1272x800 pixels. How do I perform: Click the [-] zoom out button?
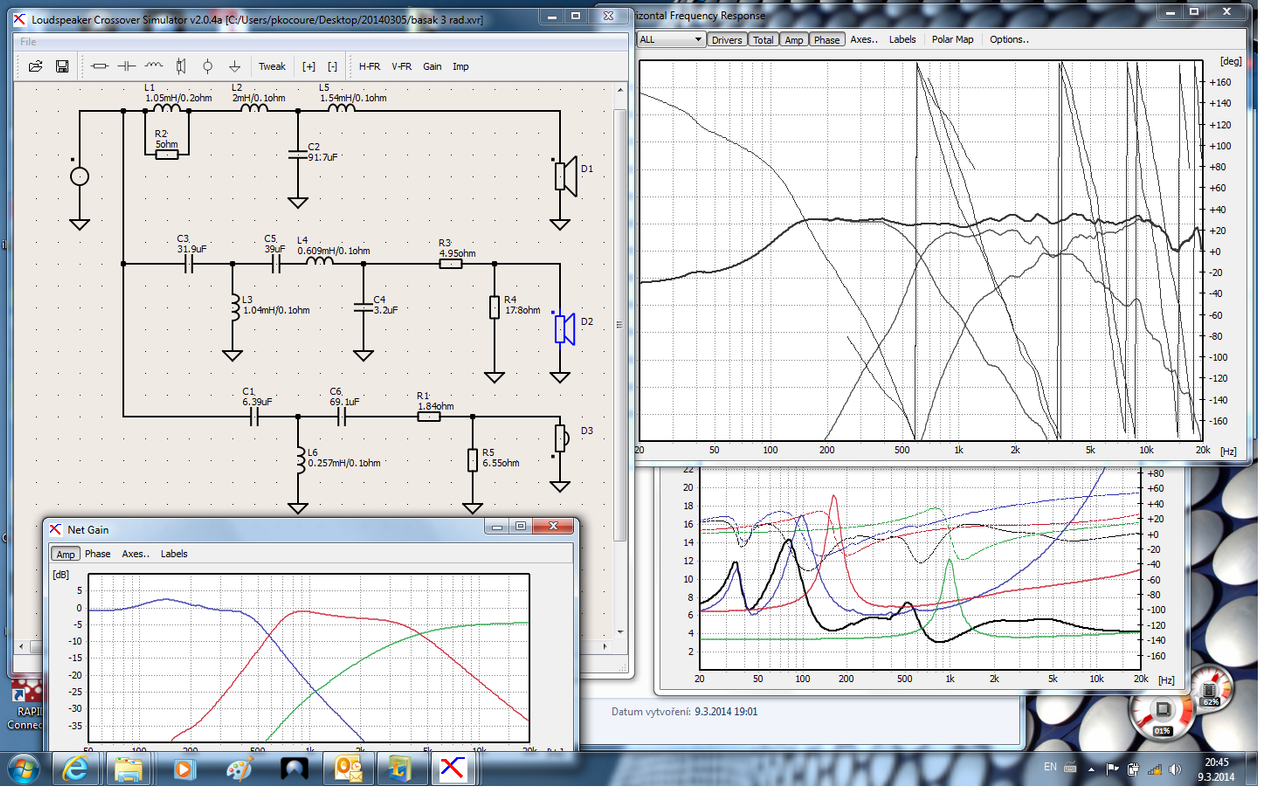[x=332, y=67]
